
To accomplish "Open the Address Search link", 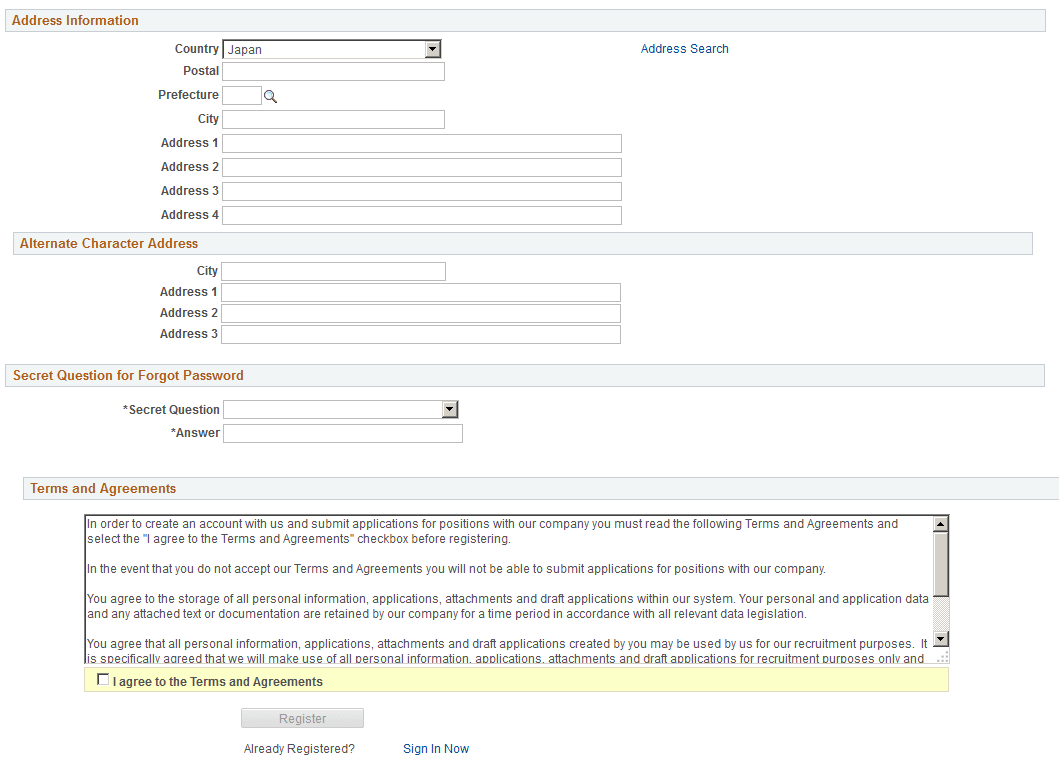I will pyautogui.click(x=684, y=48).
